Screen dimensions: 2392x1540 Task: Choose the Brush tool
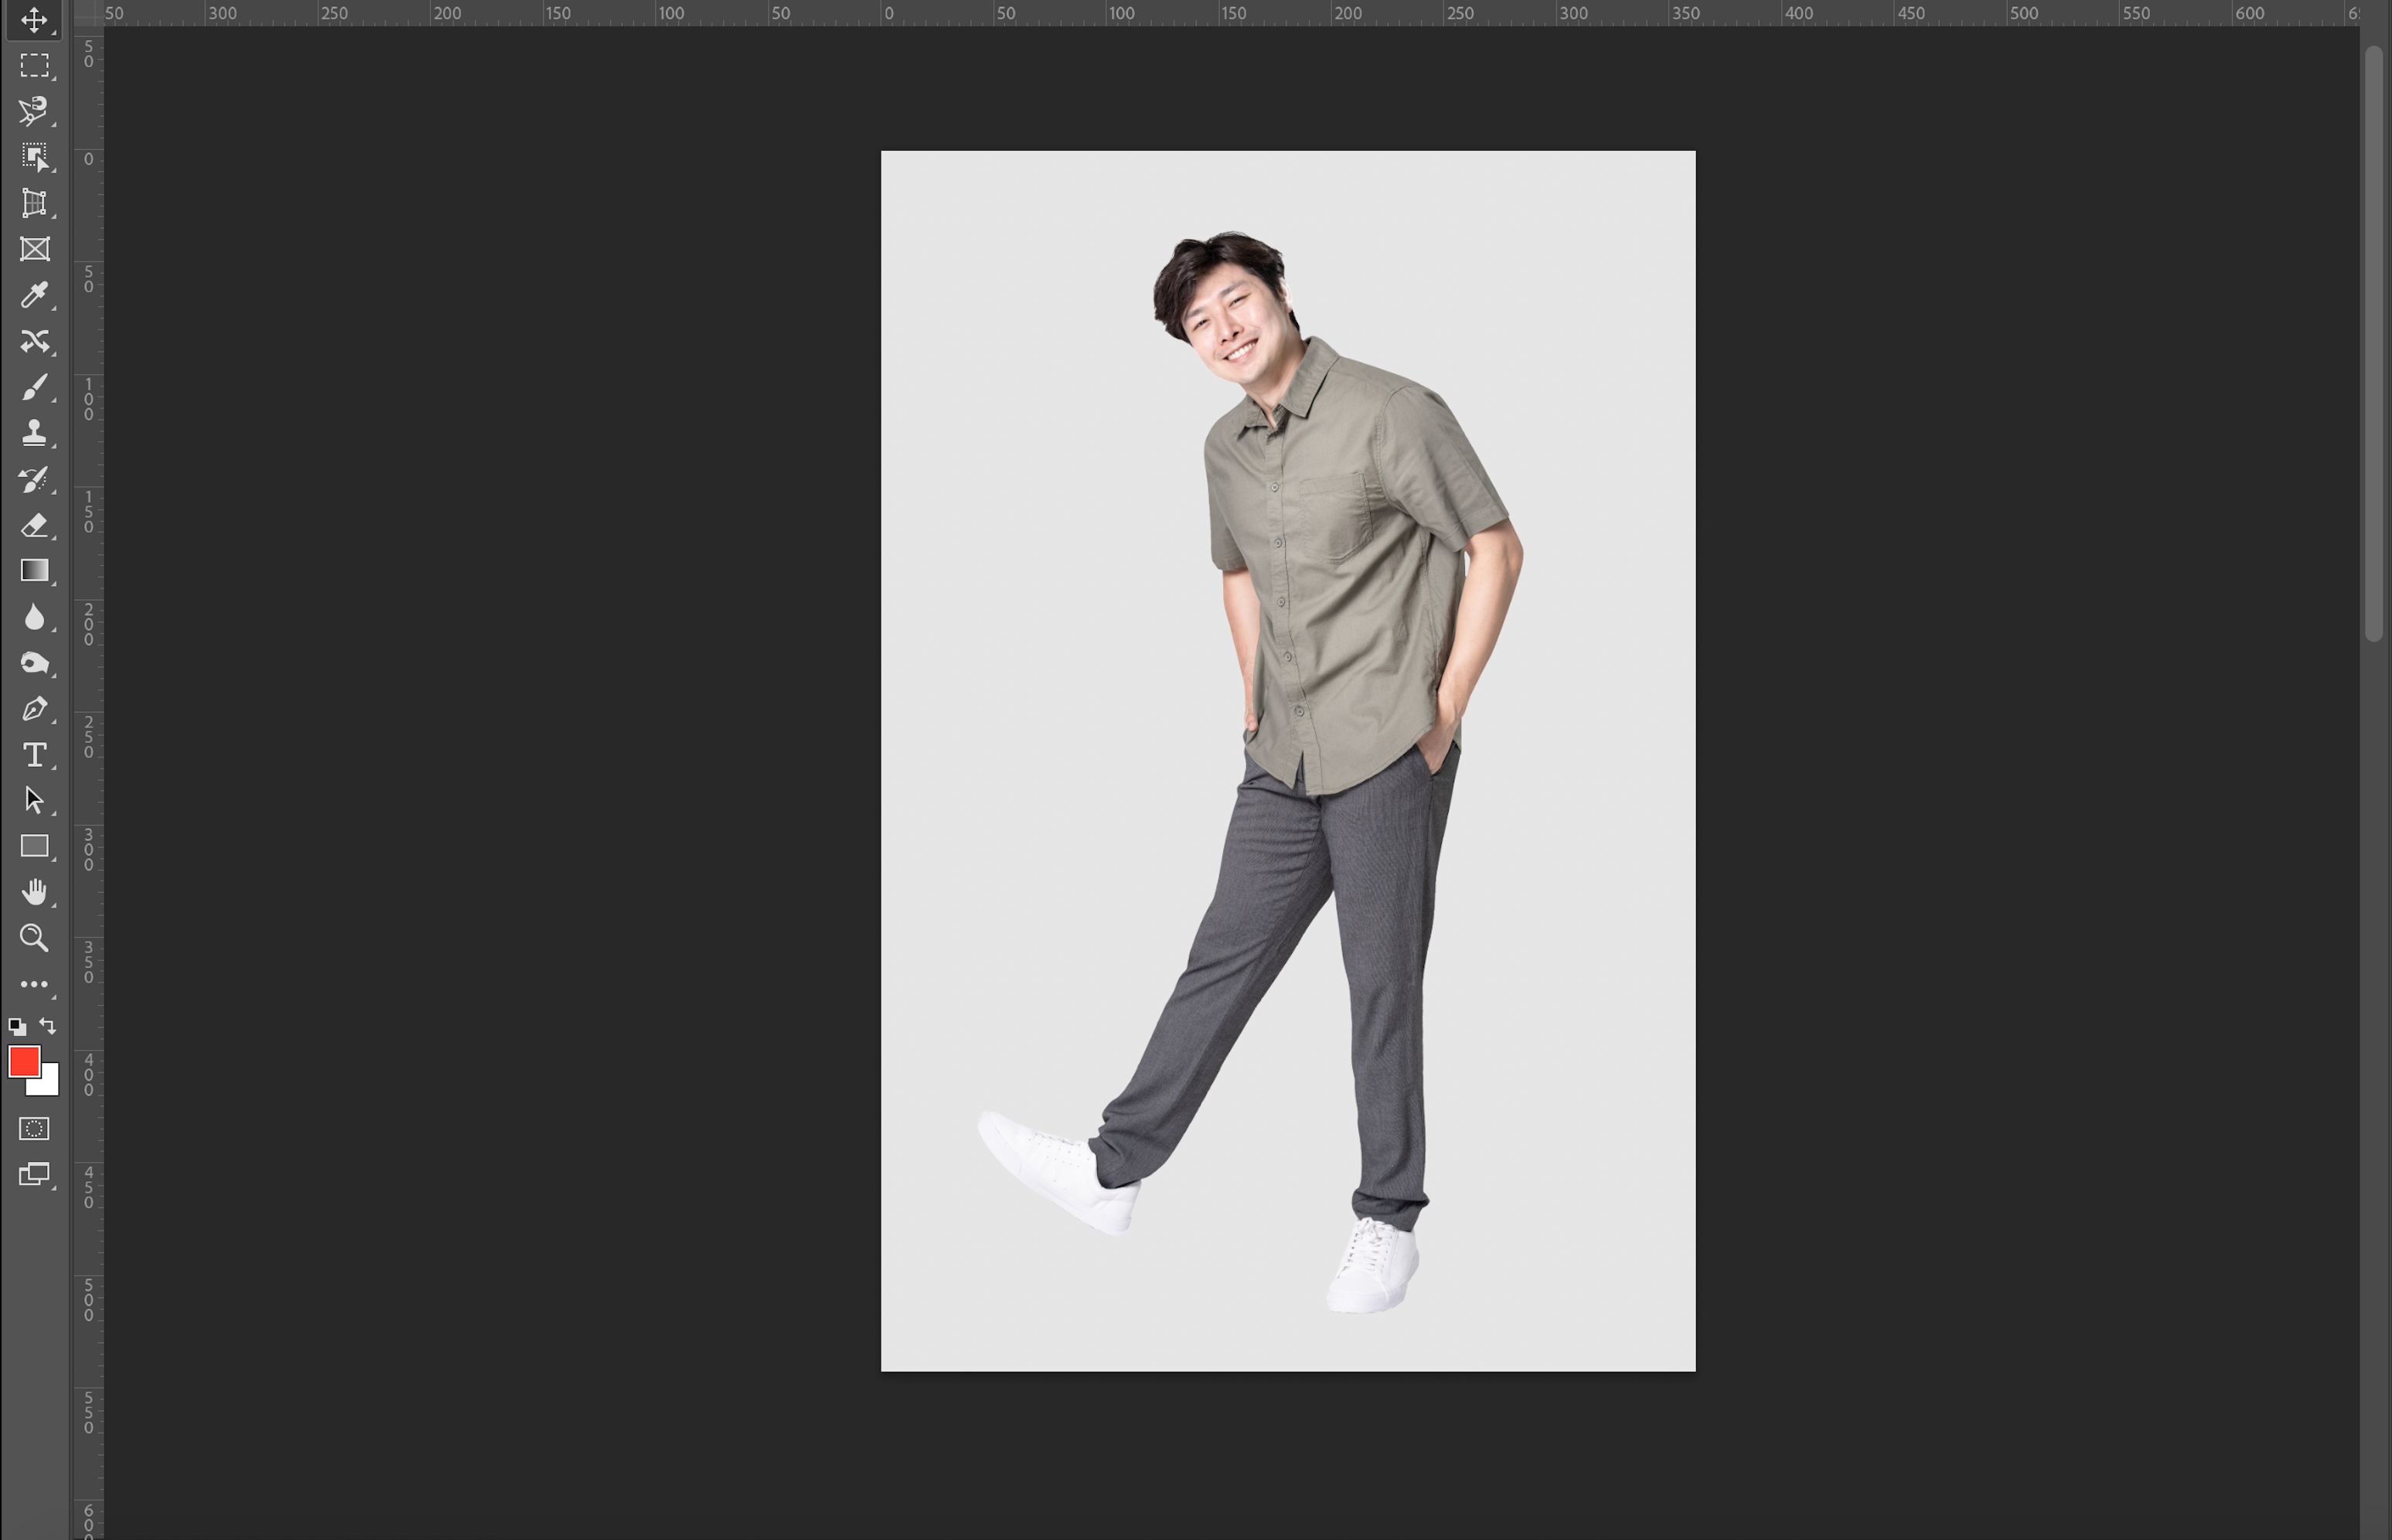(34, 387)
